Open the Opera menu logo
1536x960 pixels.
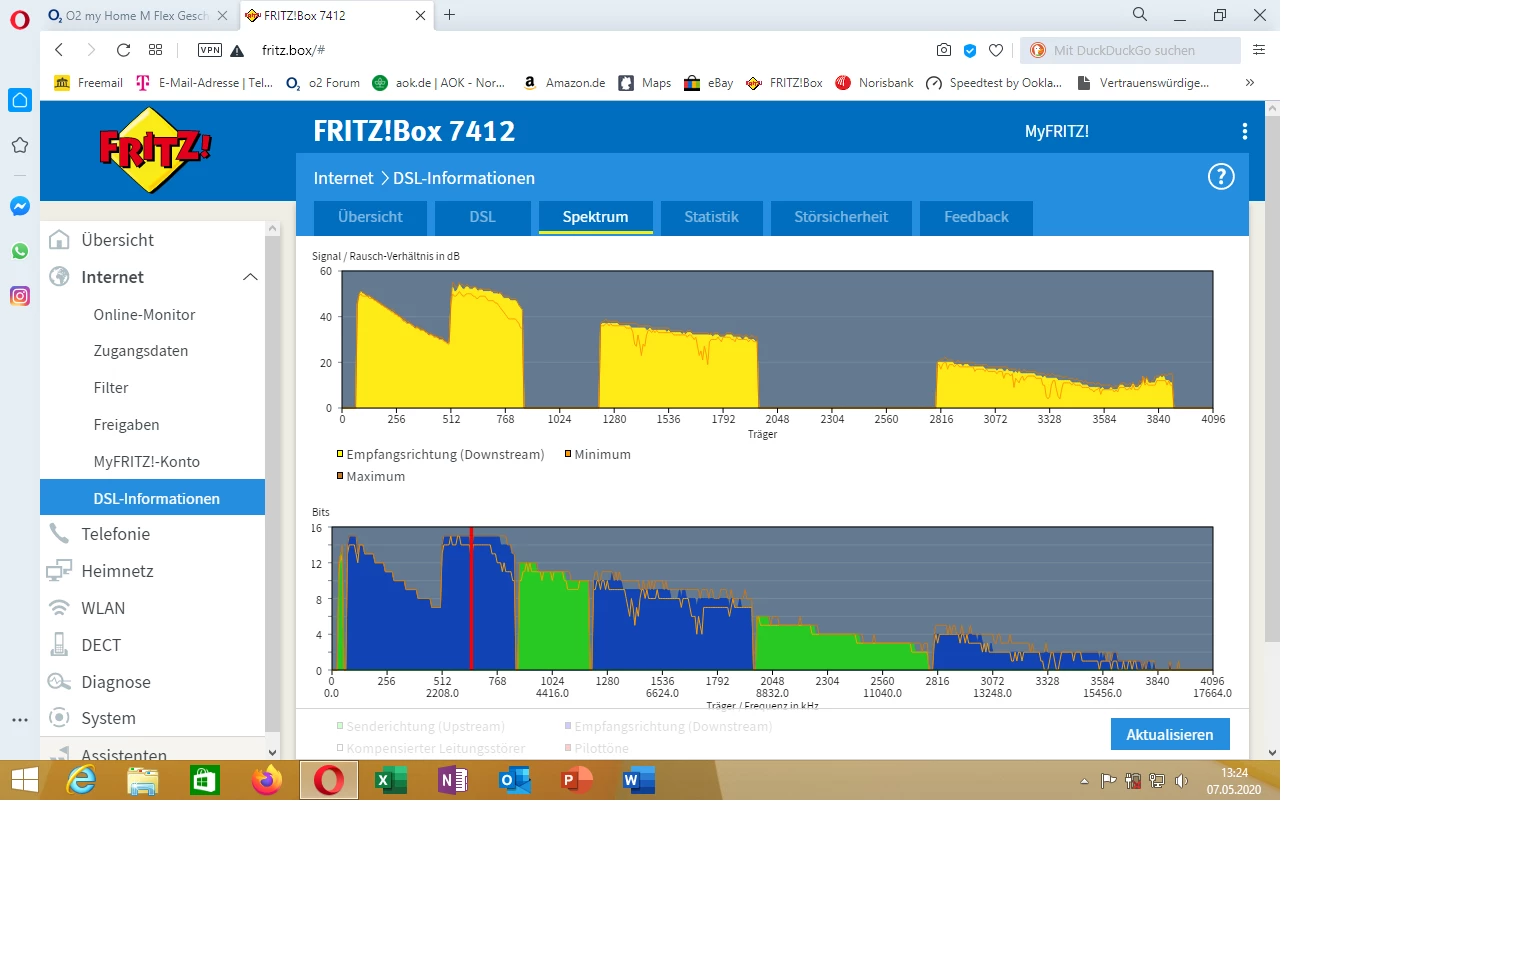[20, 18]
